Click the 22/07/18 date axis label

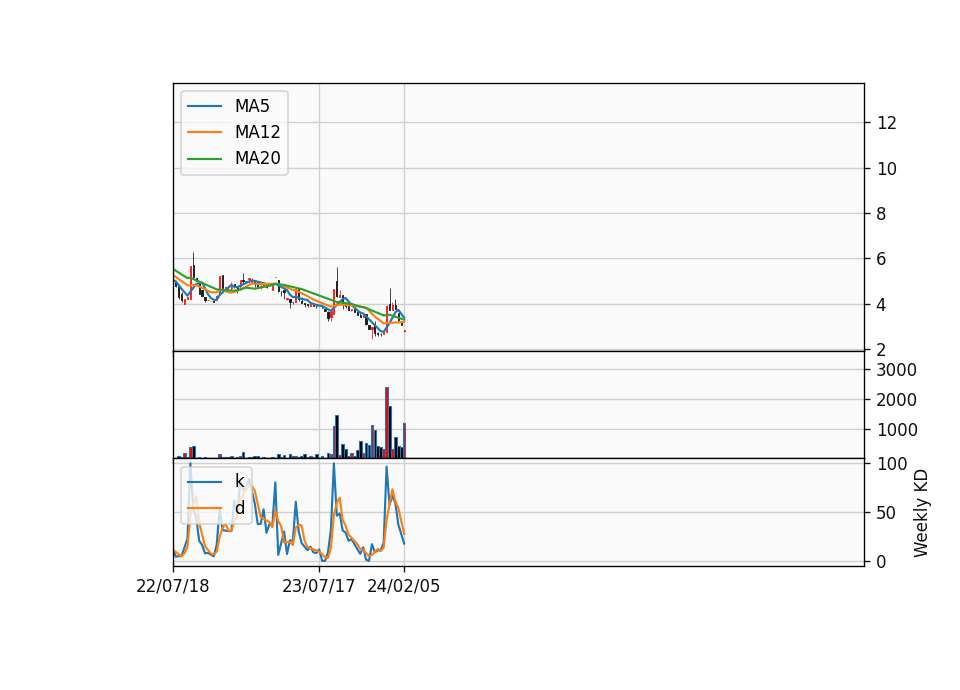(x=173, y=587)
